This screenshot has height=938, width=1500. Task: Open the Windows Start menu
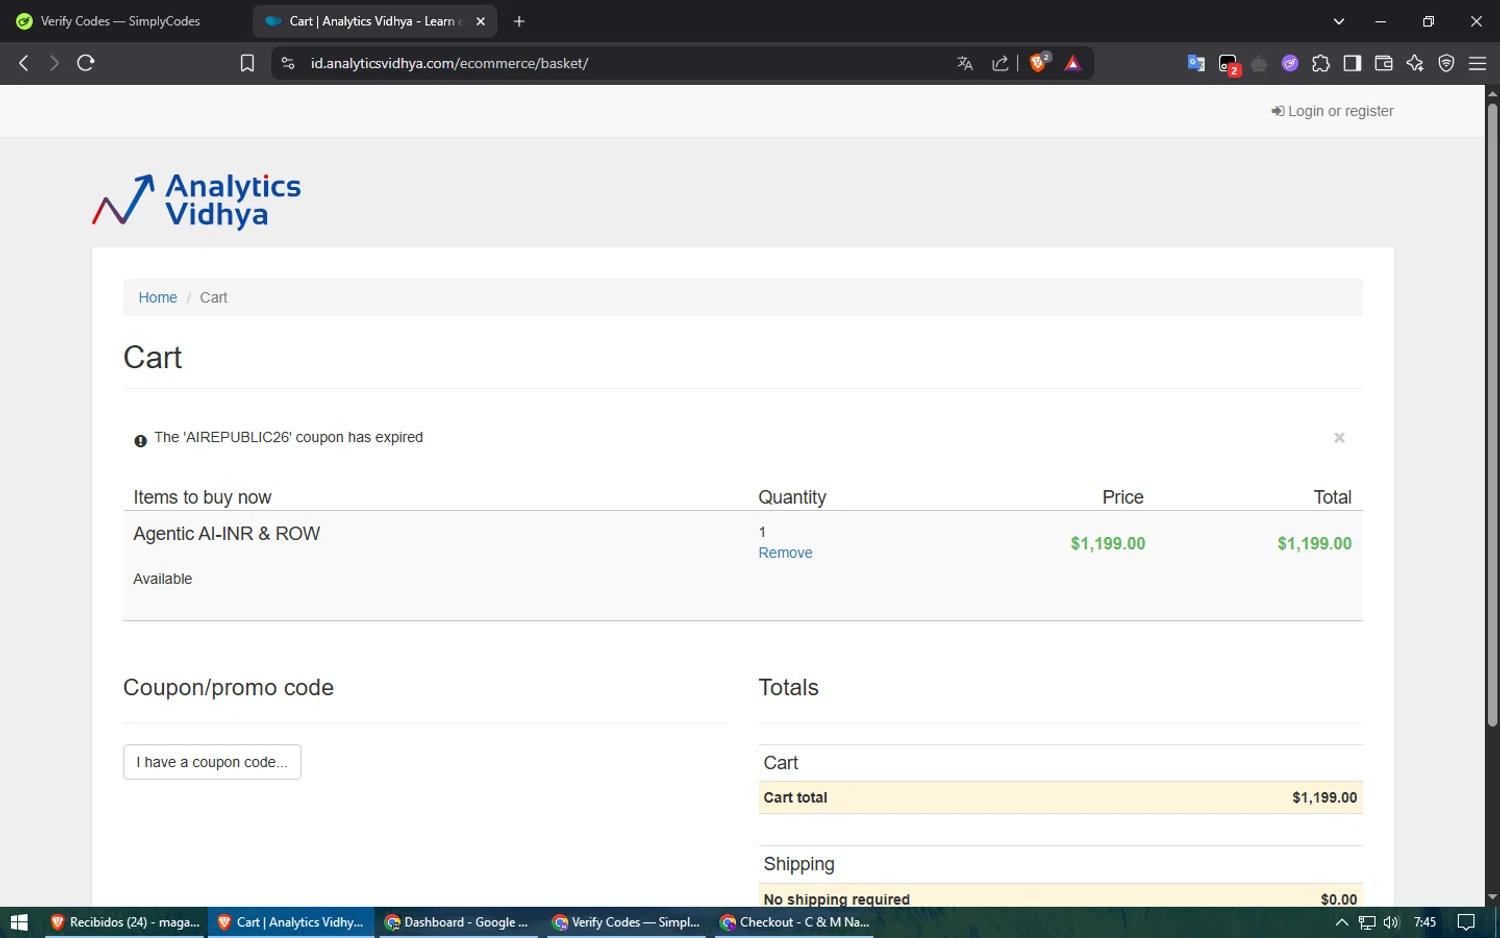(18, 922)
